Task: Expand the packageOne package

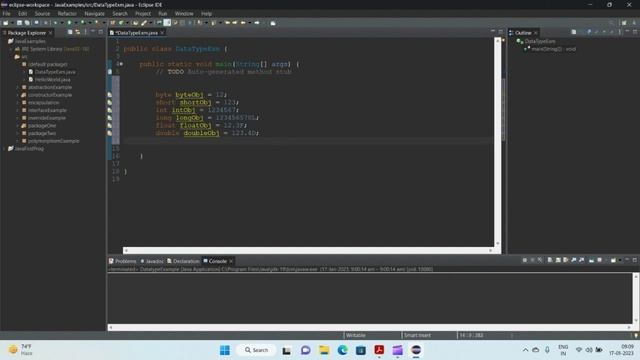Action: pos(18,126)
